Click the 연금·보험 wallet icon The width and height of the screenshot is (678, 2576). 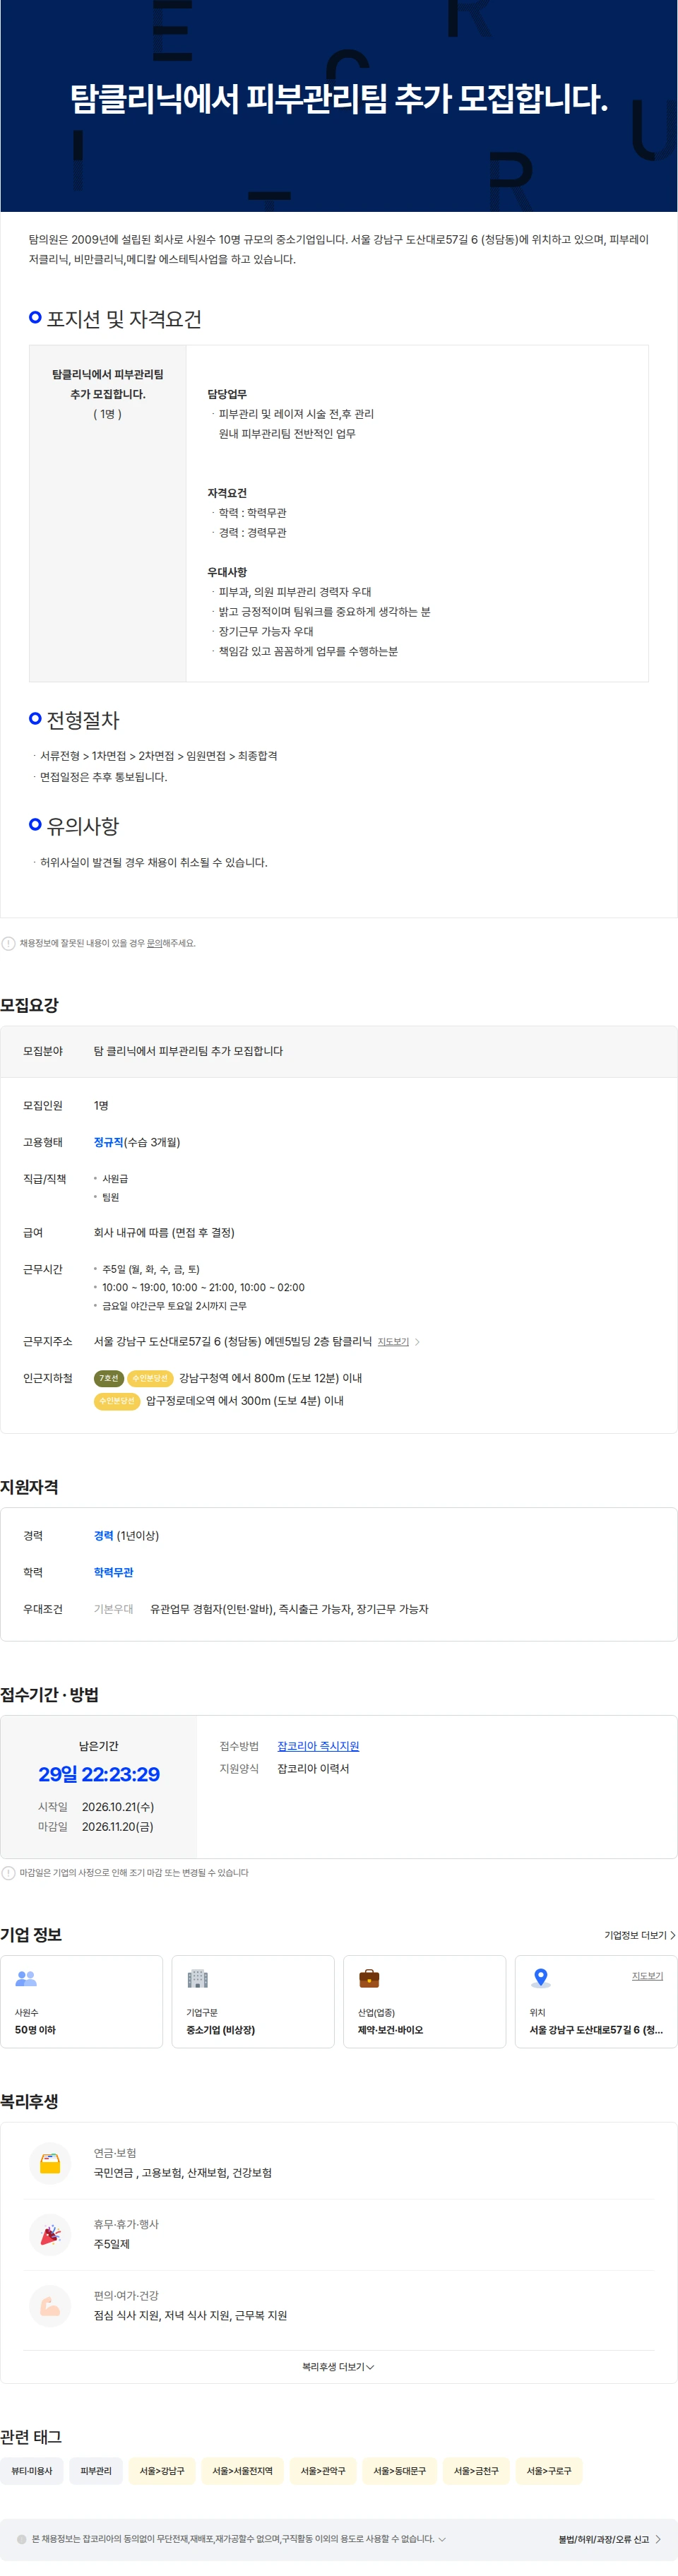[50, 2163]
